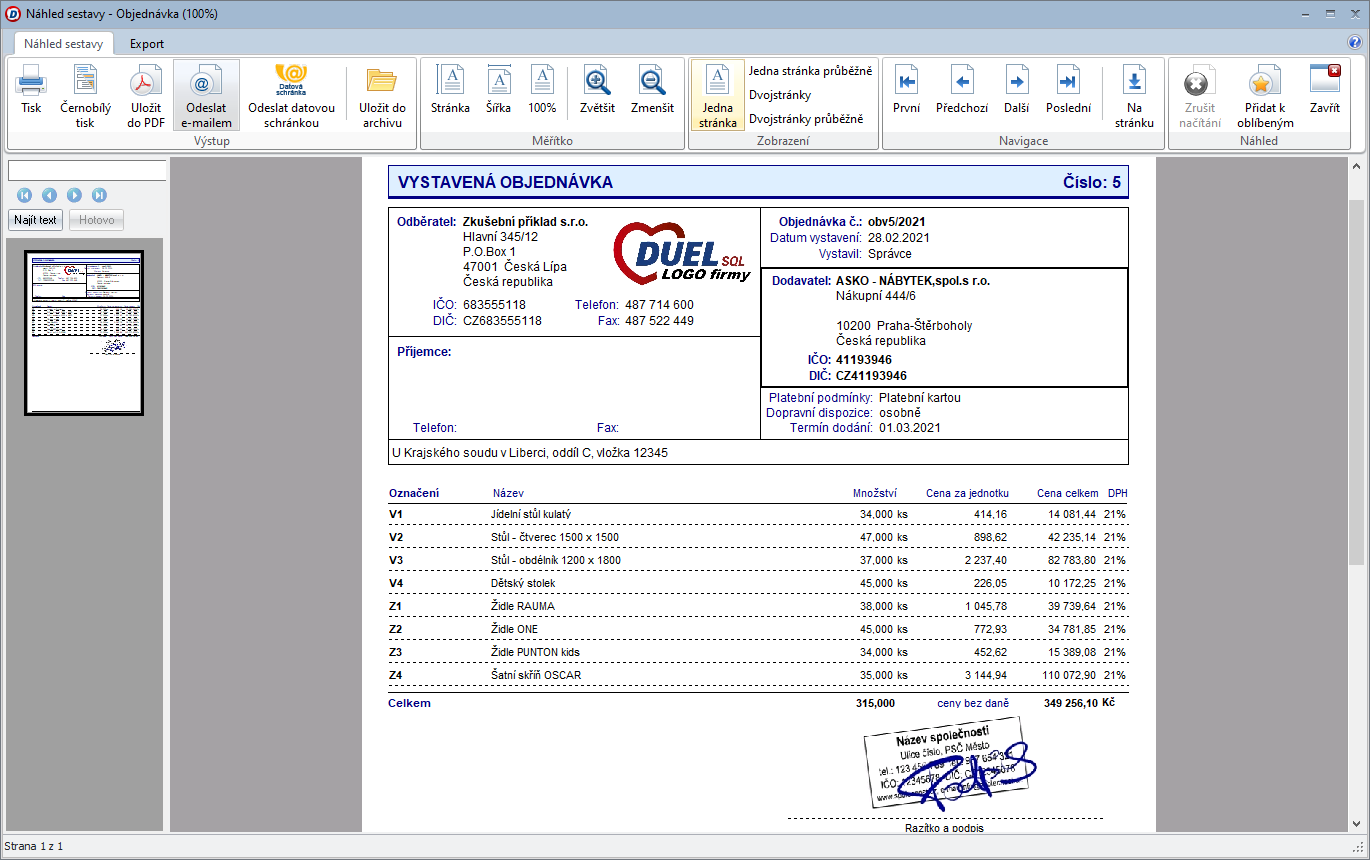Click the title bar application icon
The image size is (1370, 860).
[13, 14]
